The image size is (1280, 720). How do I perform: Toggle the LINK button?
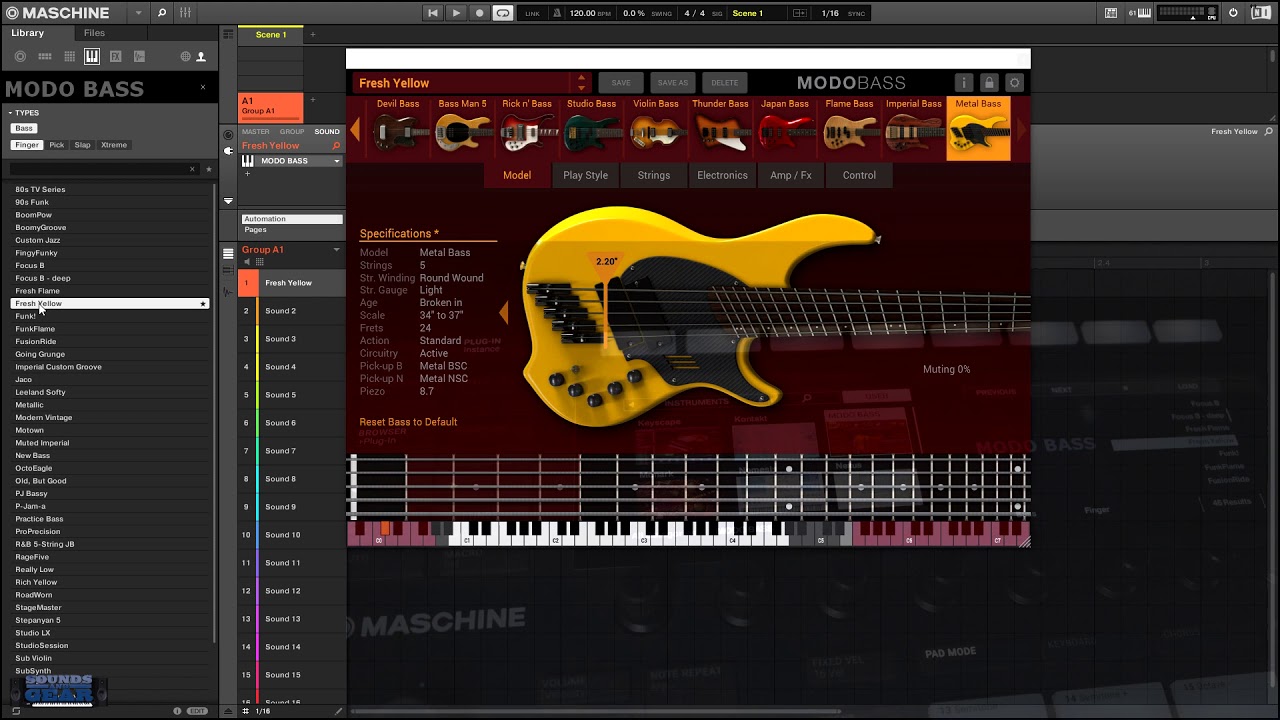532,14
